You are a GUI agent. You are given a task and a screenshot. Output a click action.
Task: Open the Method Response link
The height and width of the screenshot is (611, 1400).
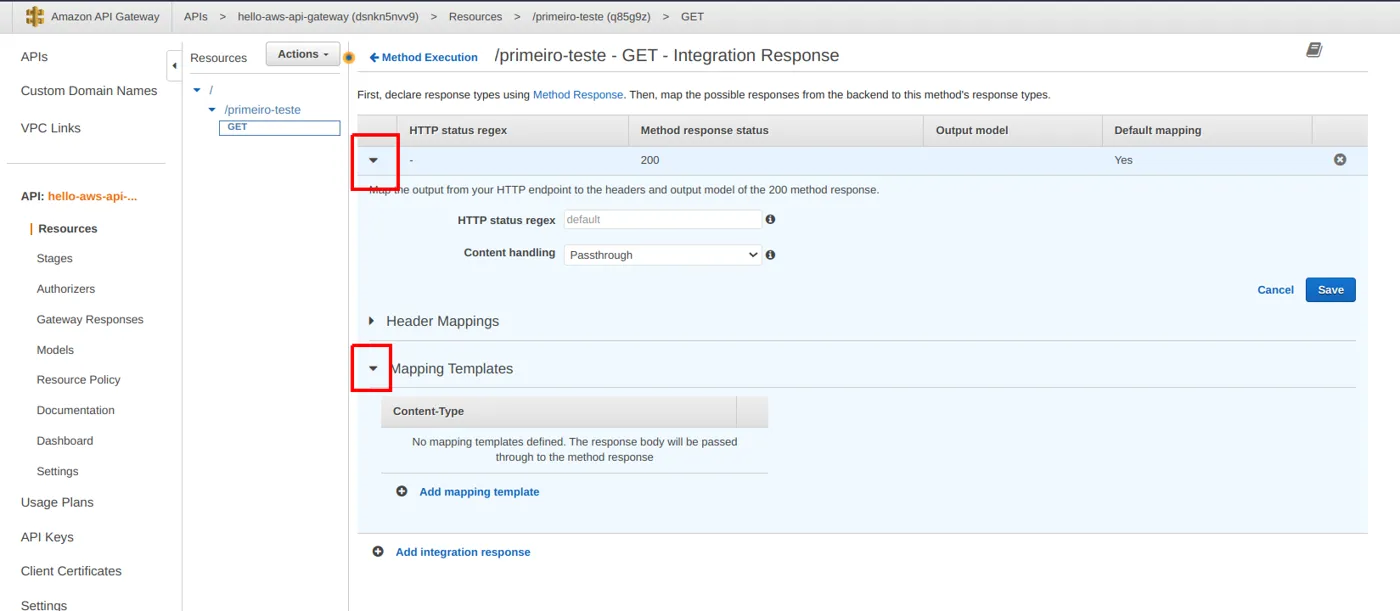[578, 95]
